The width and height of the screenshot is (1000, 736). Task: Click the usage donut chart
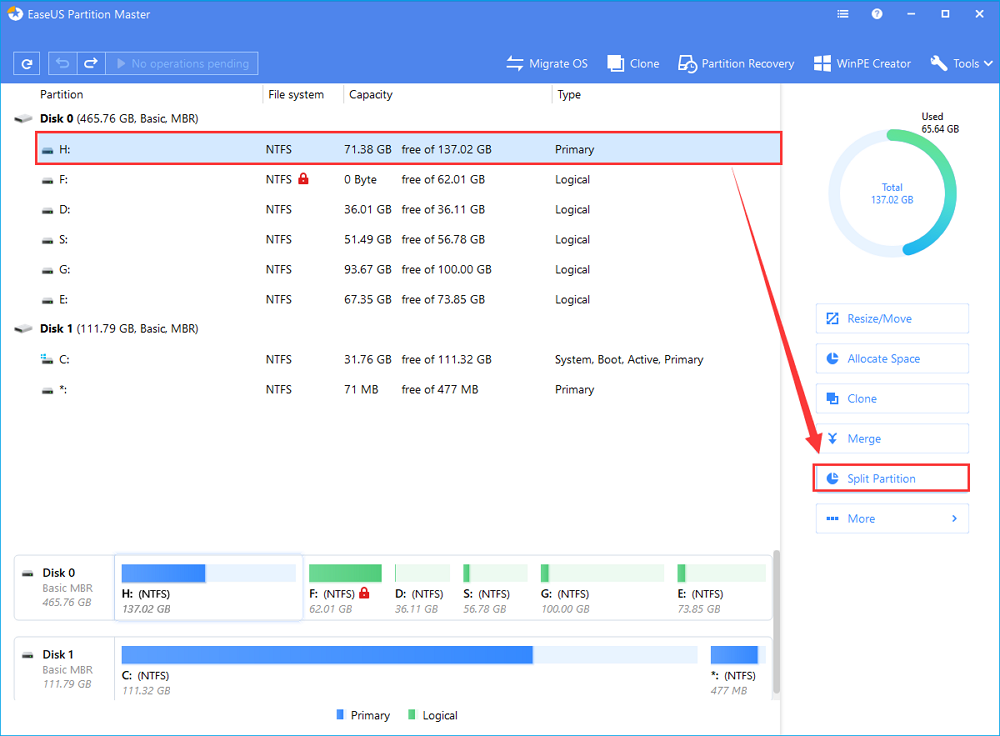pos(892,193)
